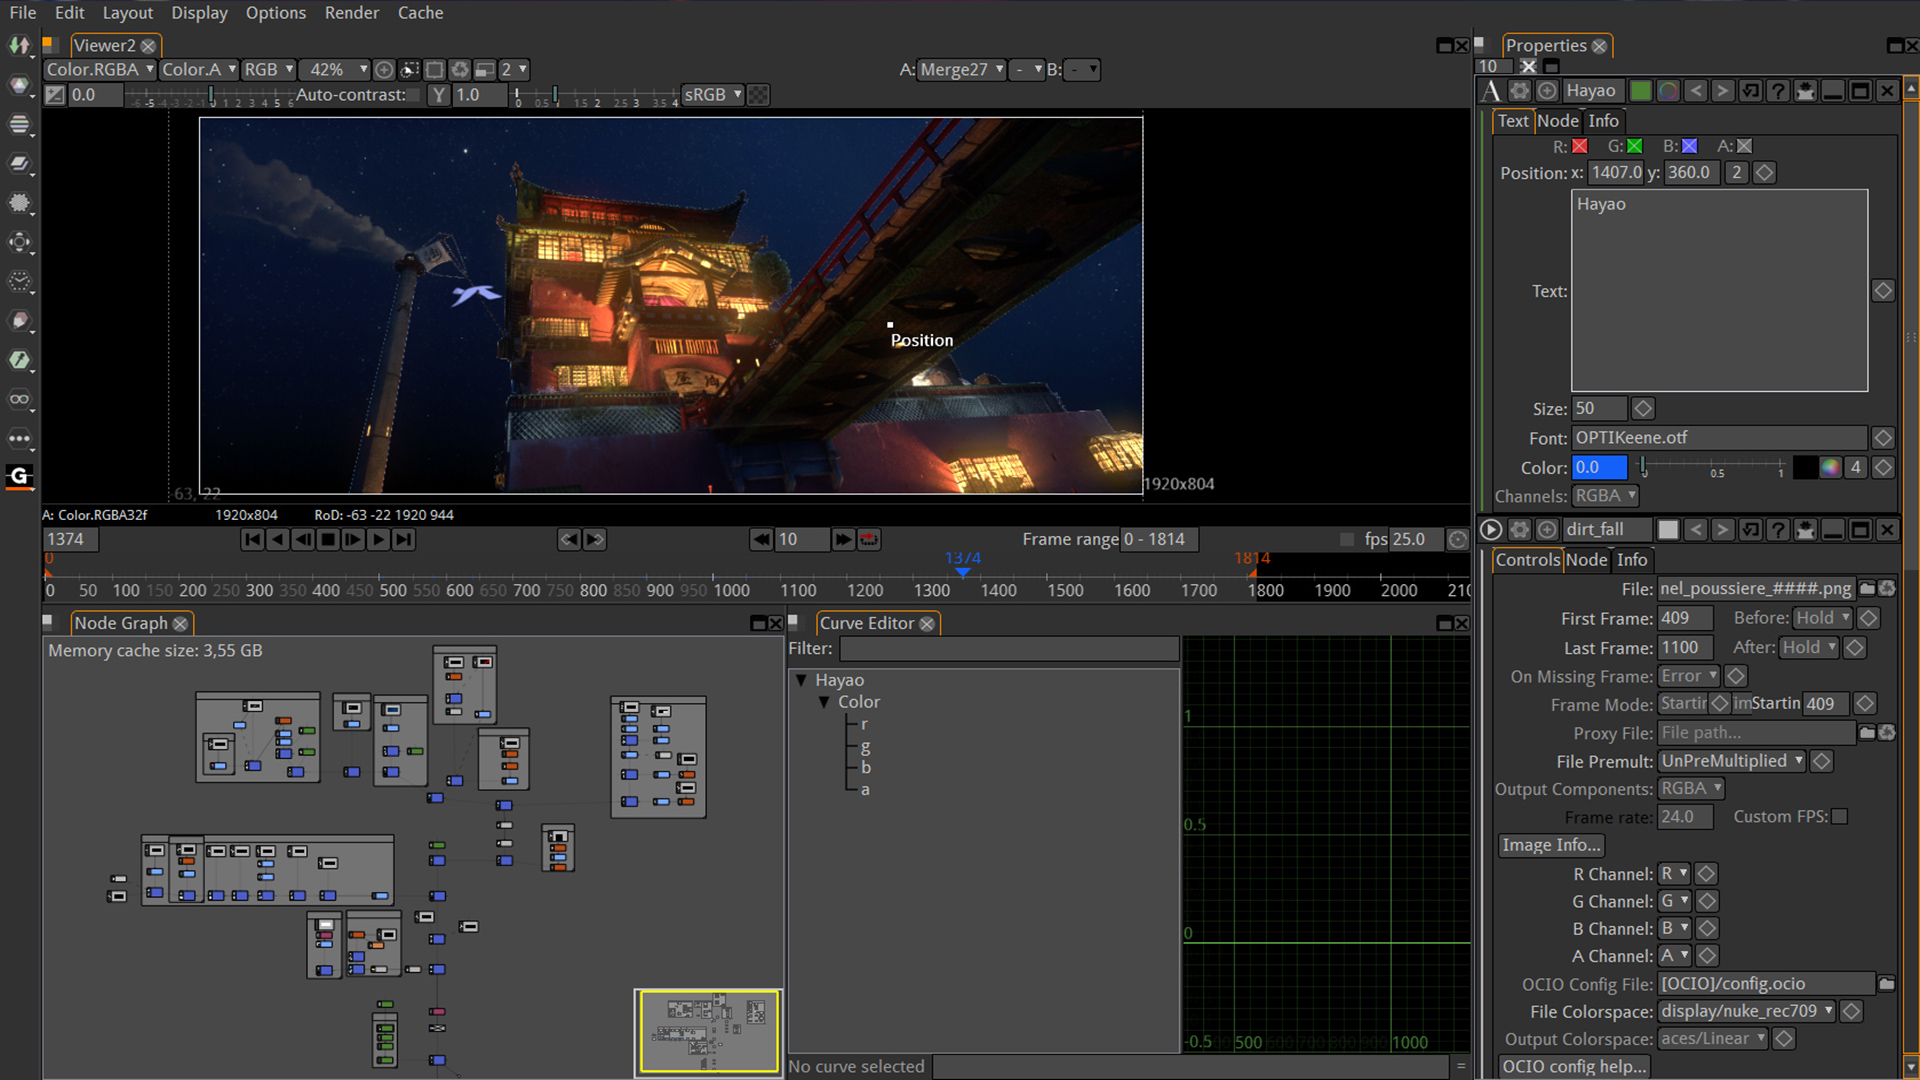
Task: Open the A input Merge27 dropdown
Action: [x=962, y=70]
